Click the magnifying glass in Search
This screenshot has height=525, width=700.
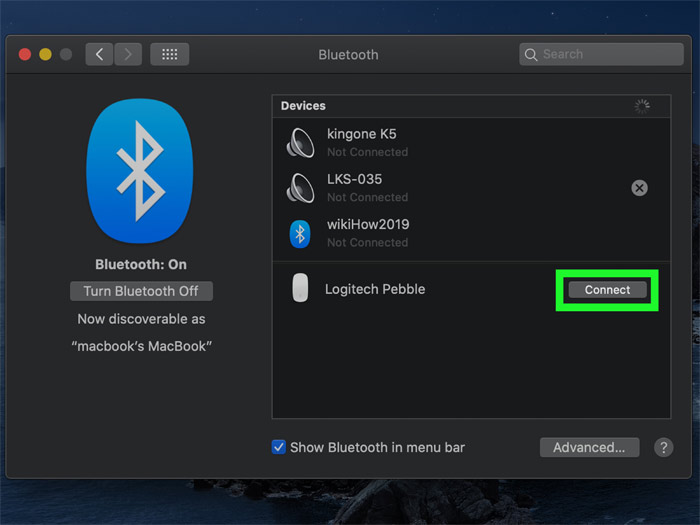pos(531,54)
